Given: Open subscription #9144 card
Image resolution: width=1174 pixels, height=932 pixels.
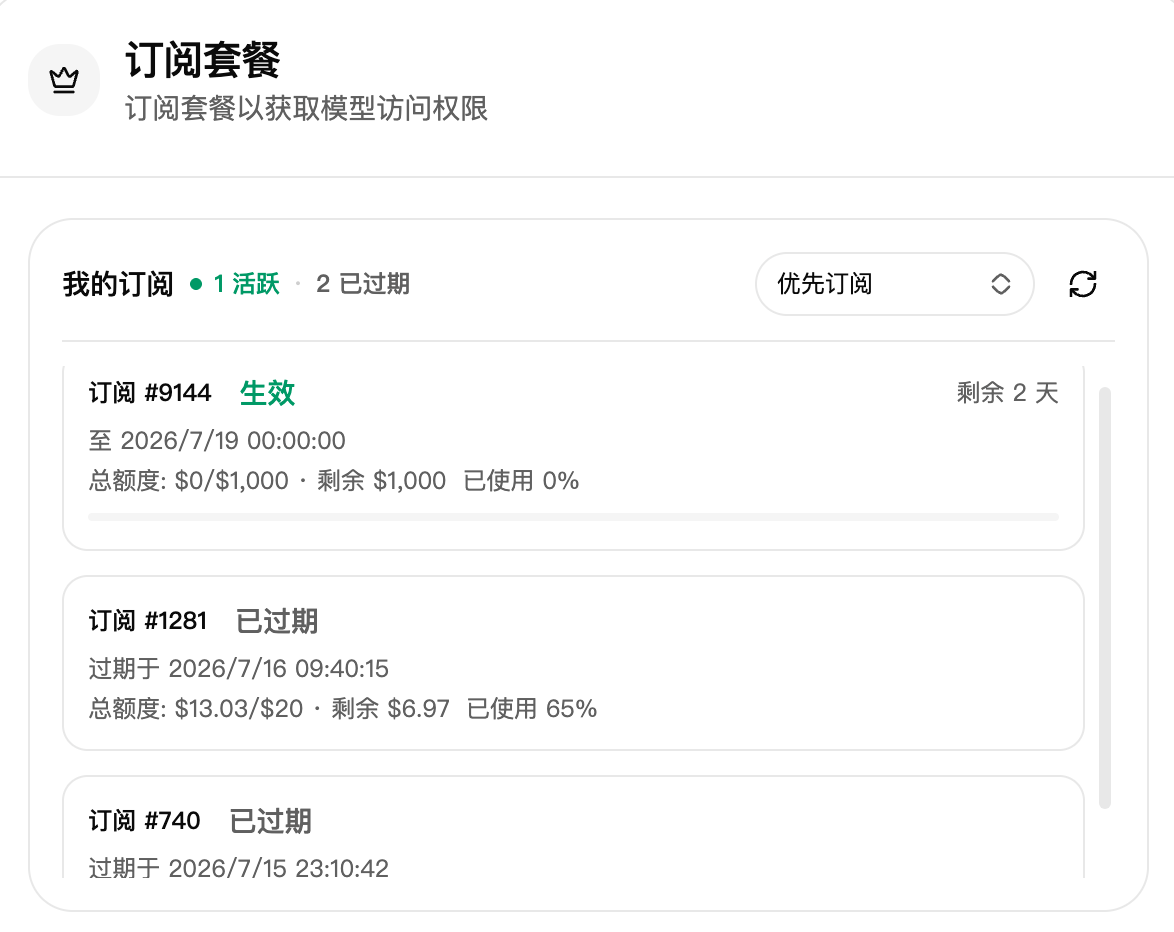Looking at the screenshot, I should point(574,457).
